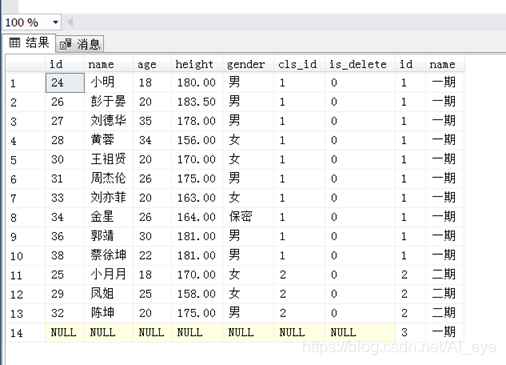This screenshot has height=365, width=506.
Task: Select row header number 1
Action: point(26,83)
